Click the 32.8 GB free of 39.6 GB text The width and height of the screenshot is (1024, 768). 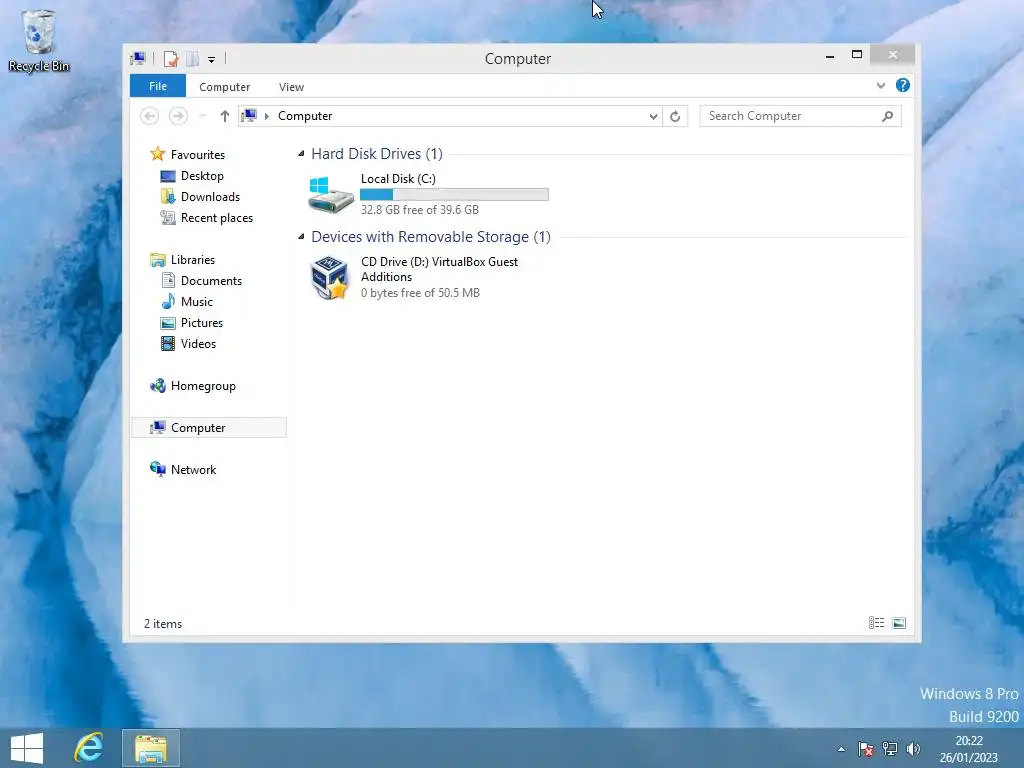coord(420,210)
